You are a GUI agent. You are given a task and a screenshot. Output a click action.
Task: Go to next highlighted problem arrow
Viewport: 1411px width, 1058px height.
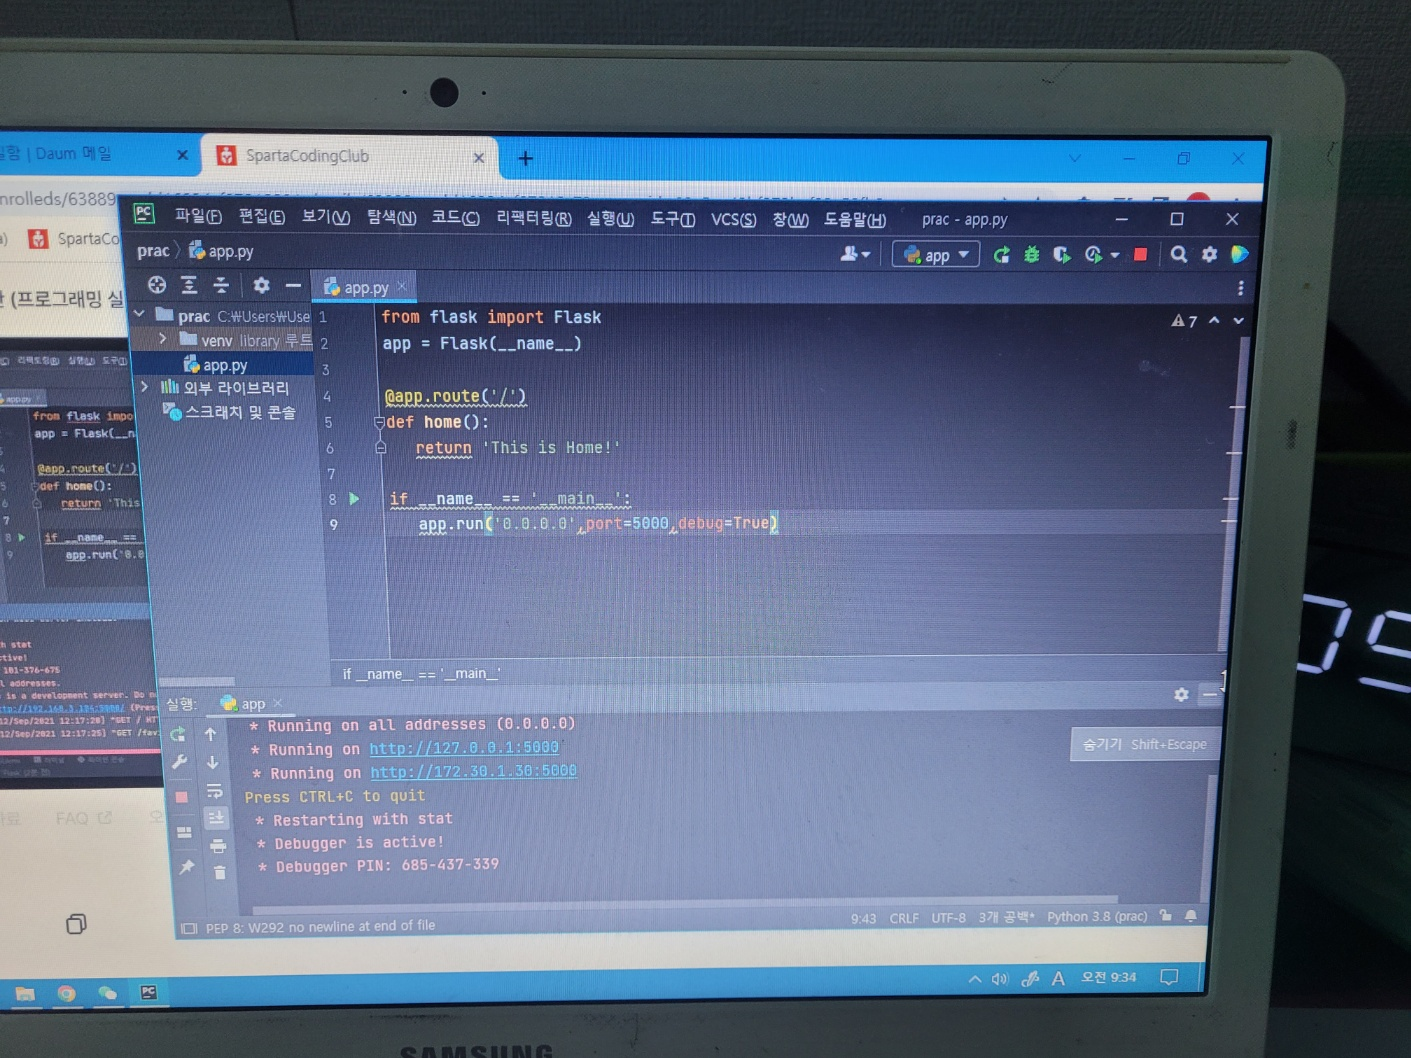tap(1238, 321)
